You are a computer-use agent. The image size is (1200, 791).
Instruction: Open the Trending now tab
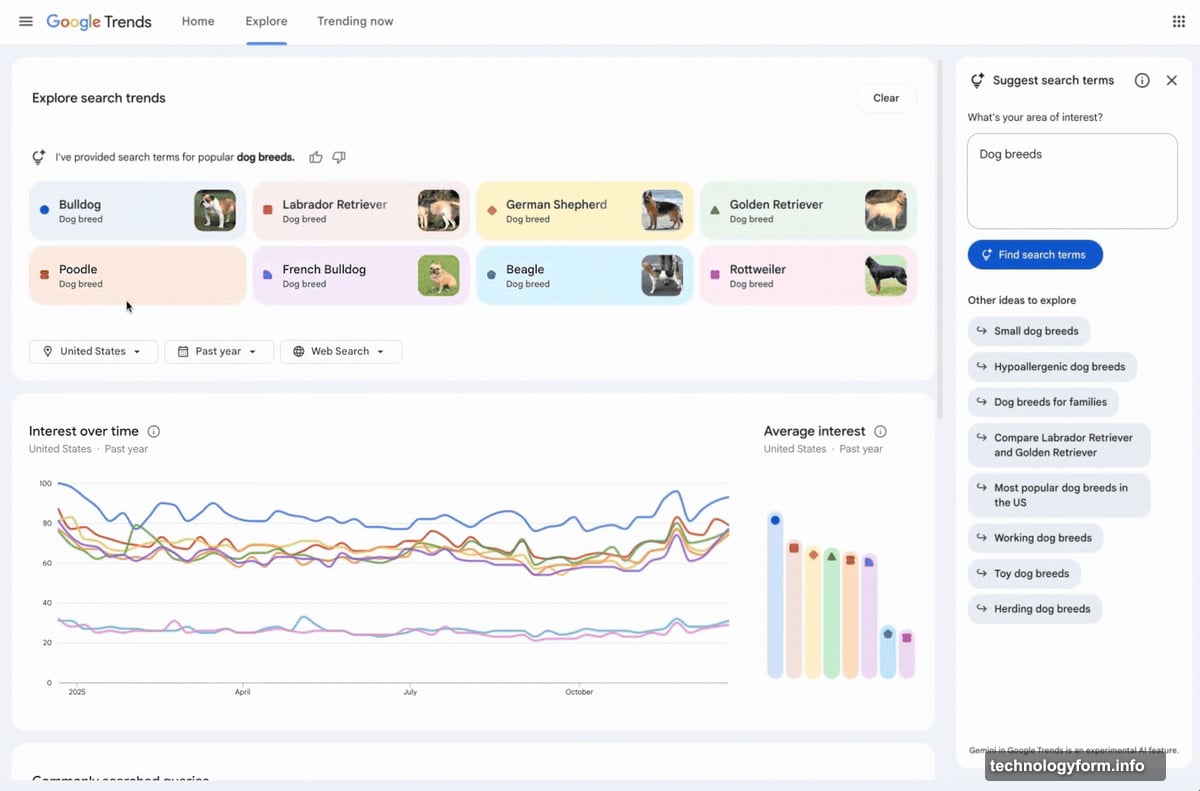tap(355, 21)
